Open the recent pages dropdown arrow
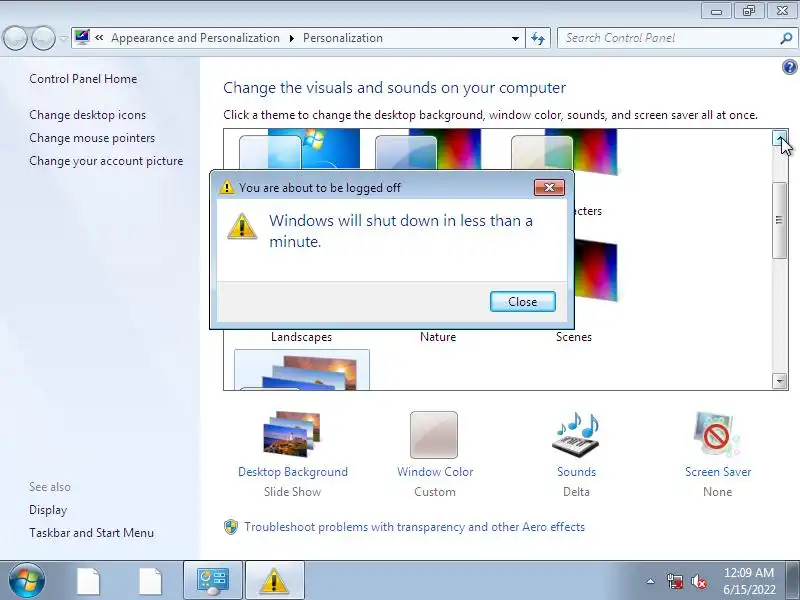The width and height of the screenshot is (800, 600). (63, 38)
